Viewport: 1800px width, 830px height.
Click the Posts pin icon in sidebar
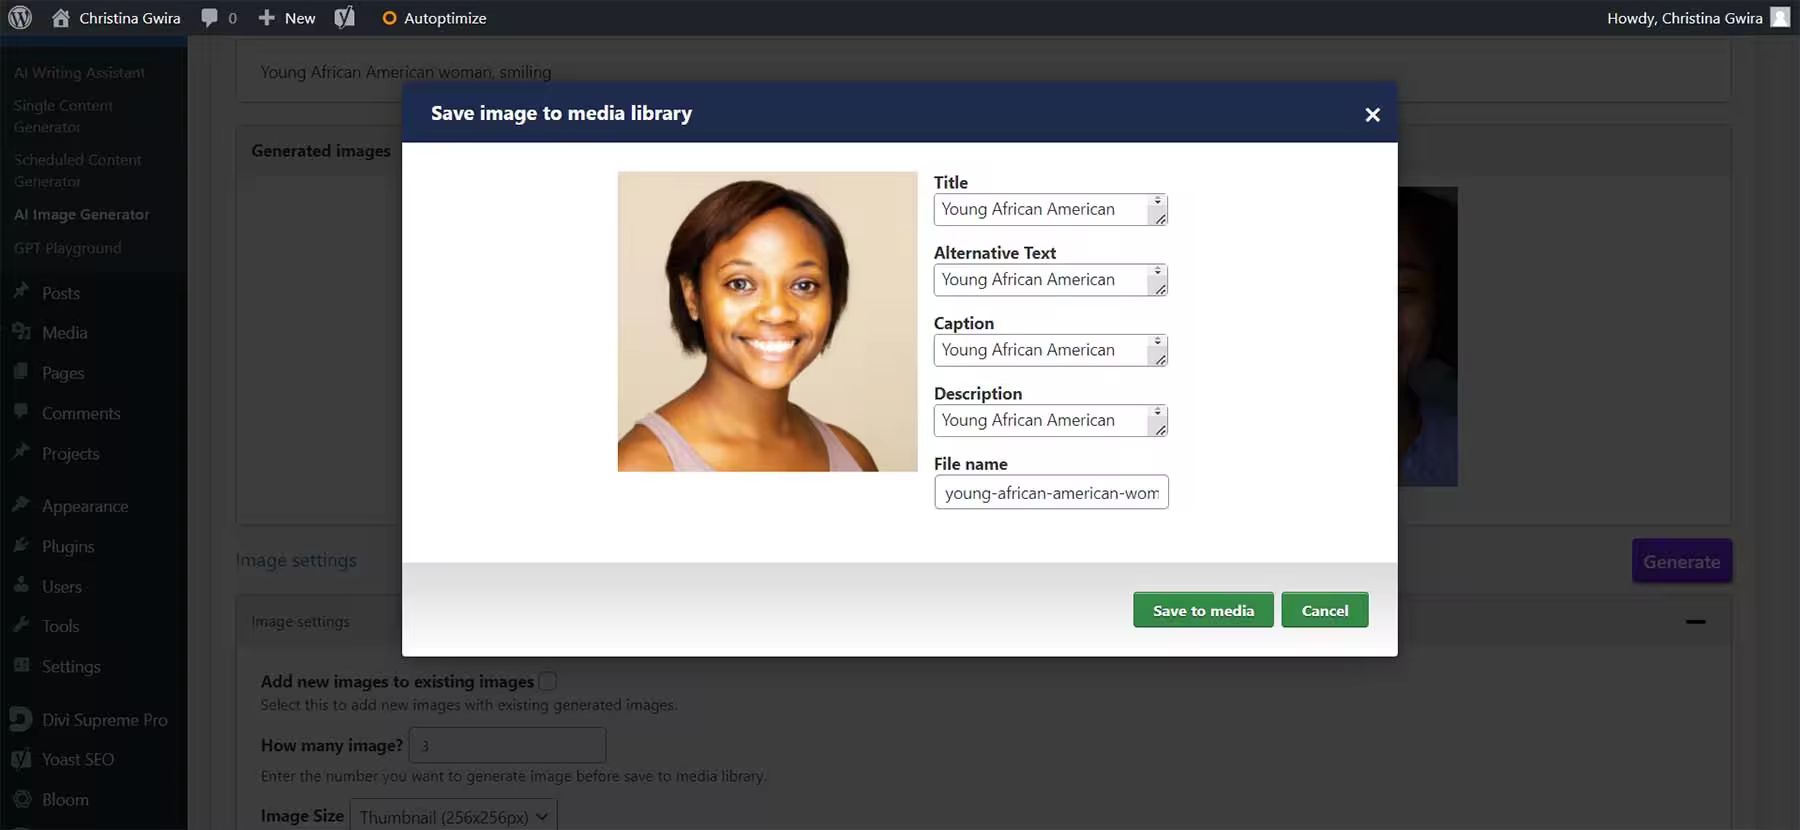[x=21, y=292]
